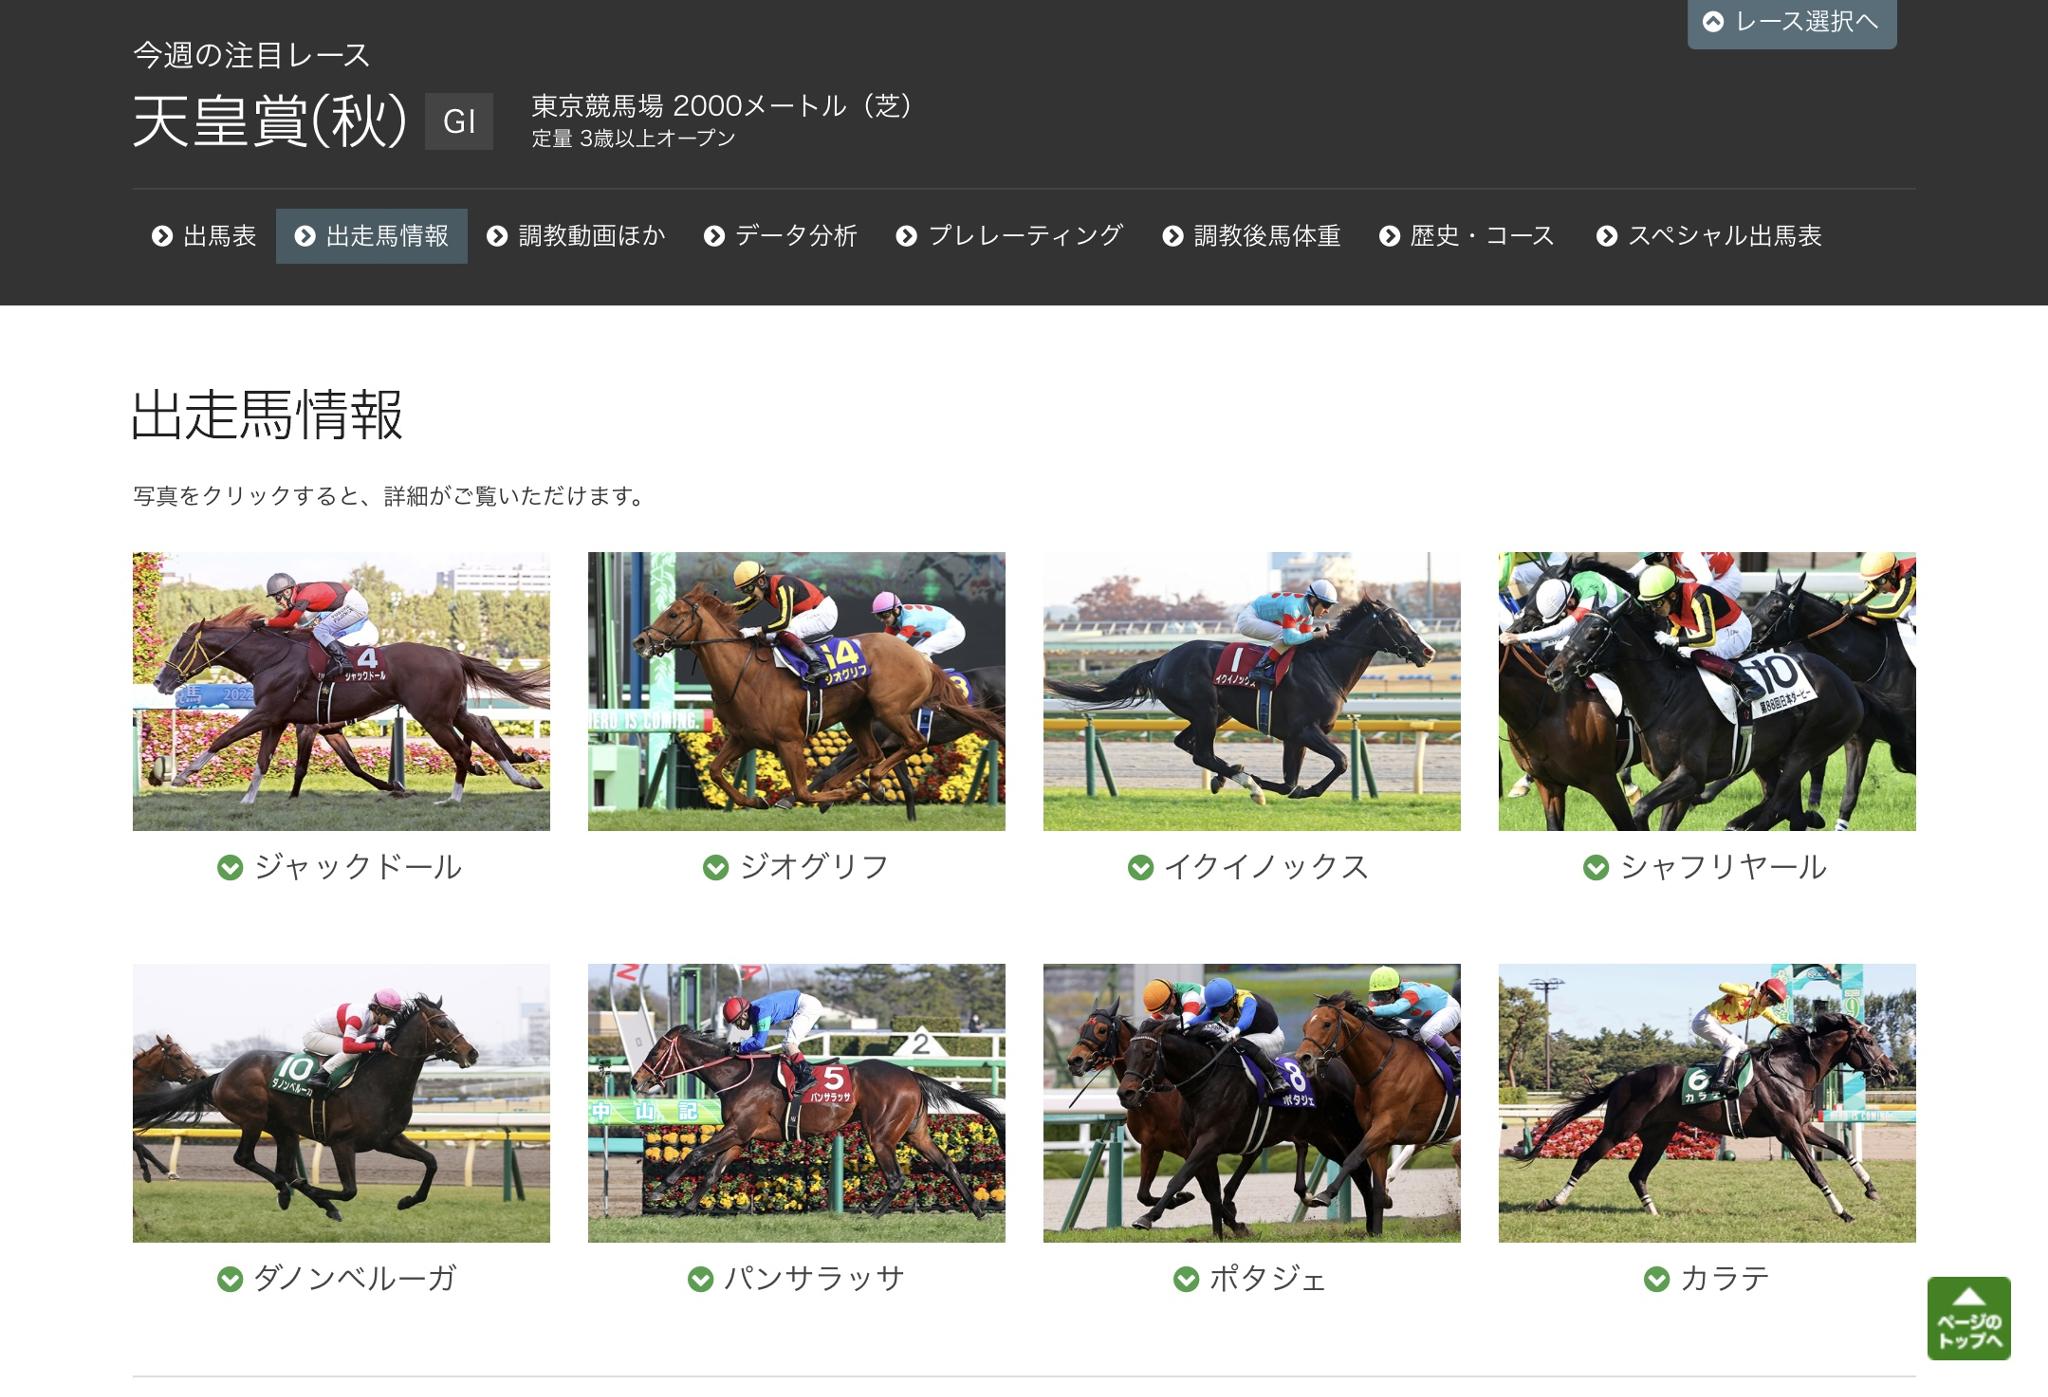Open the 出馬表 tab
2048x1397 pixels.
coord(204,236)
